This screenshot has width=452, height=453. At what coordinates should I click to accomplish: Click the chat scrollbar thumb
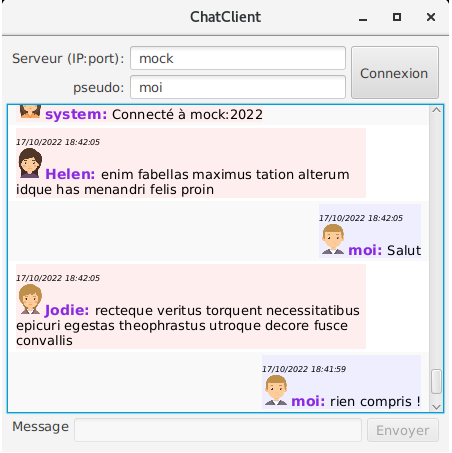pos(436,382)
